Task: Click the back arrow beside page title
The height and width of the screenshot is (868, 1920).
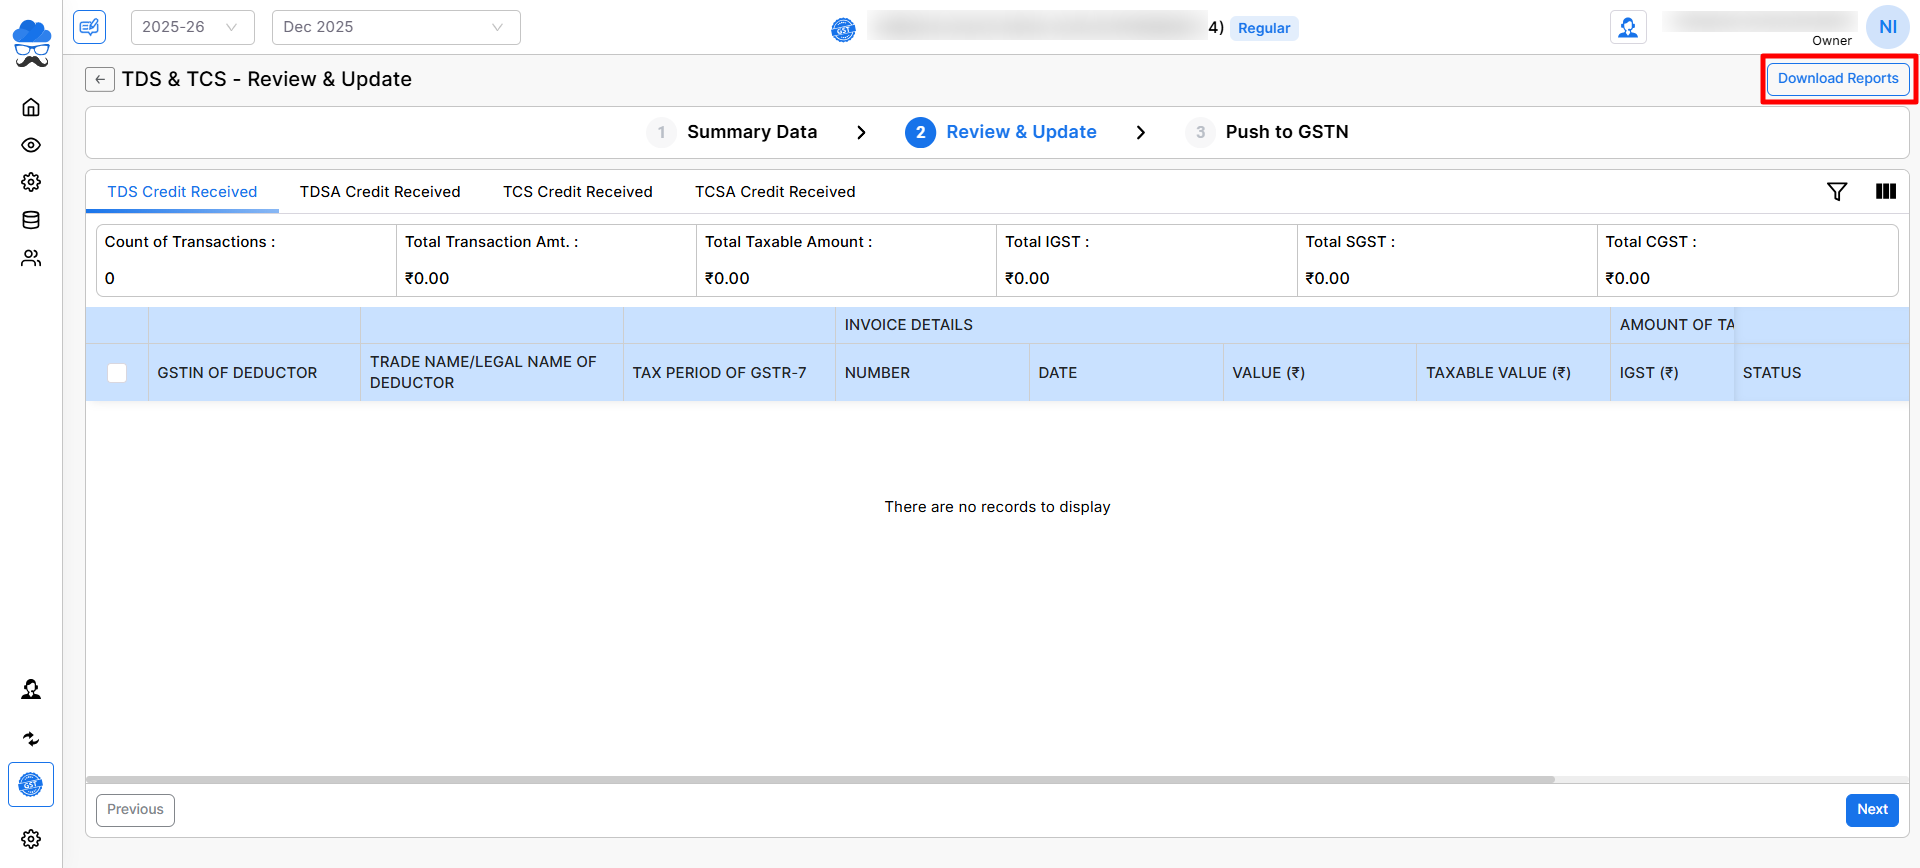Action: click(100, 79)
